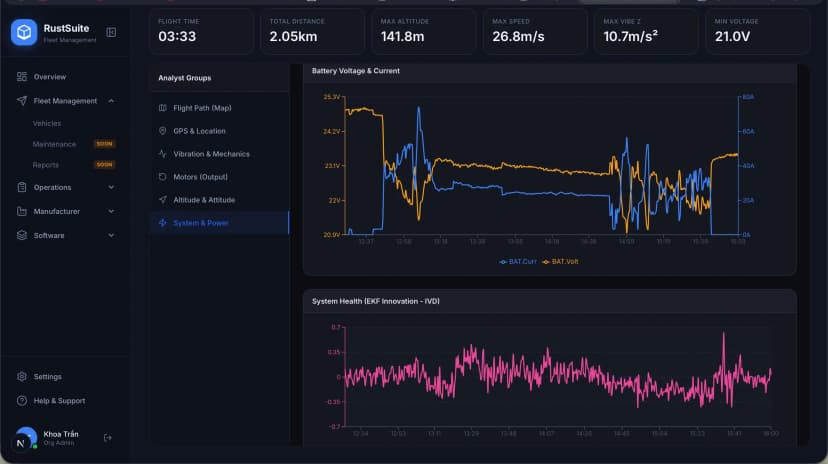
Task: Click the Max Vibe Z 10.7m/s² card
Action: point(647,32)
